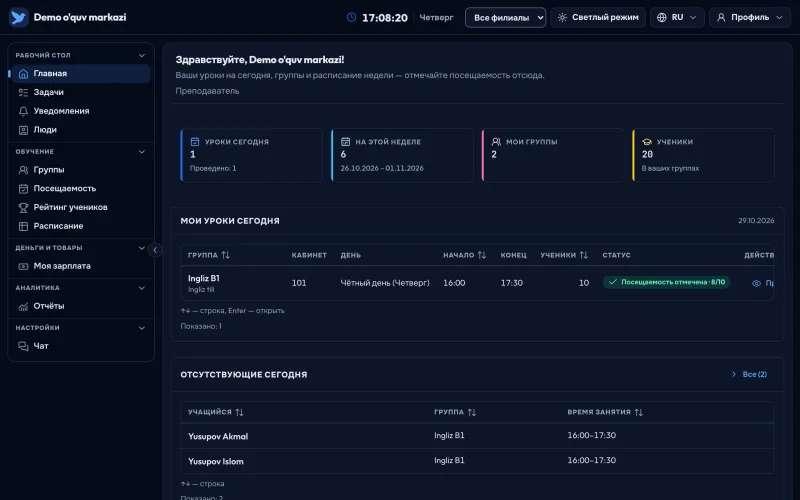Click the Четверг weekday label

coord(436,17)
